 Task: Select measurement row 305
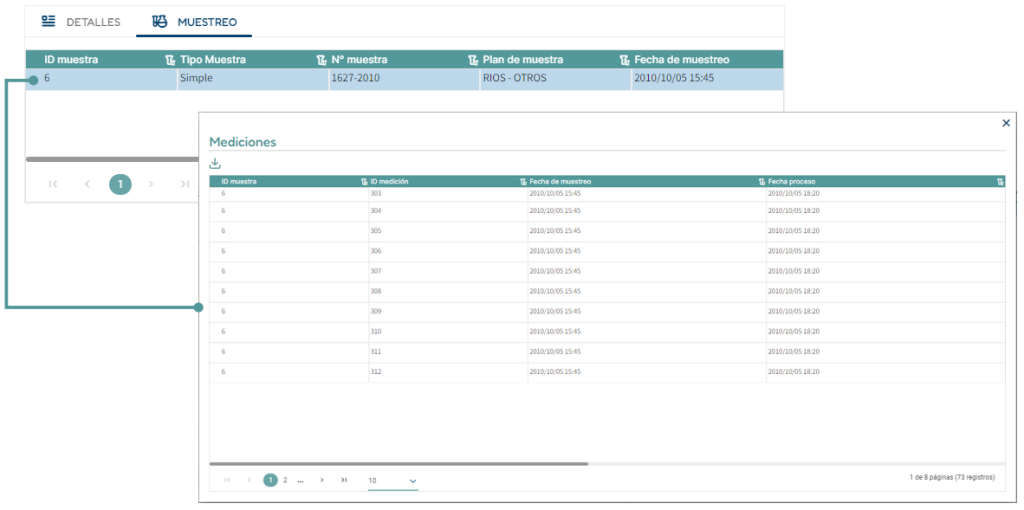click(x=607, y=231)
